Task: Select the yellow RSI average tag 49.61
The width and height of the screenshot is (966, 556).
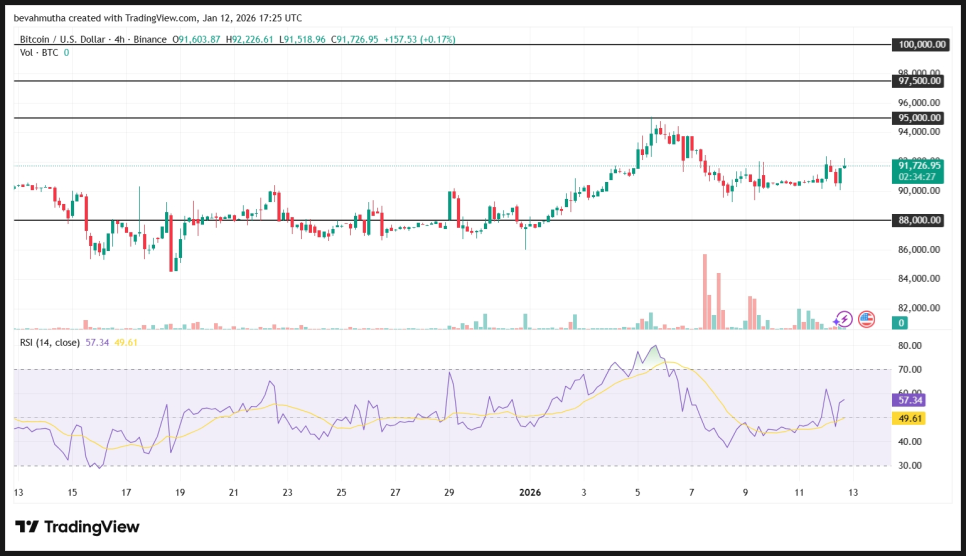Action: point(910,418)
